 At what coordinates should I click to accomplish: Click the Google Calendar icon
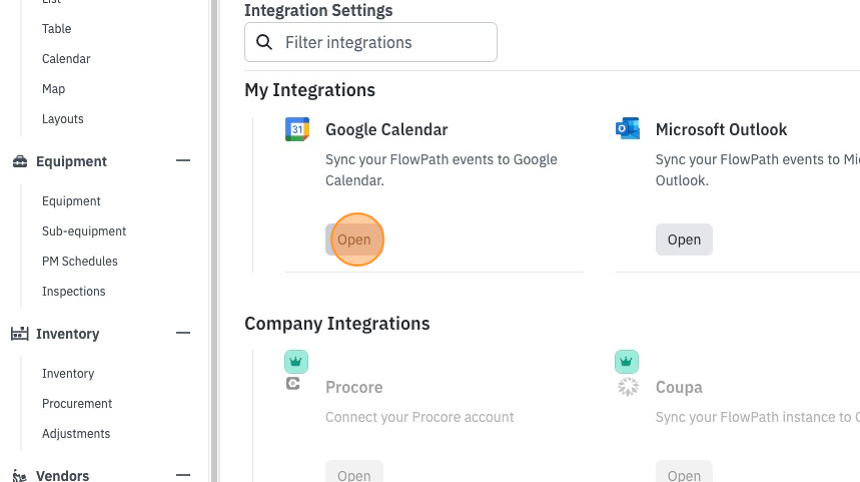point(297,129)
